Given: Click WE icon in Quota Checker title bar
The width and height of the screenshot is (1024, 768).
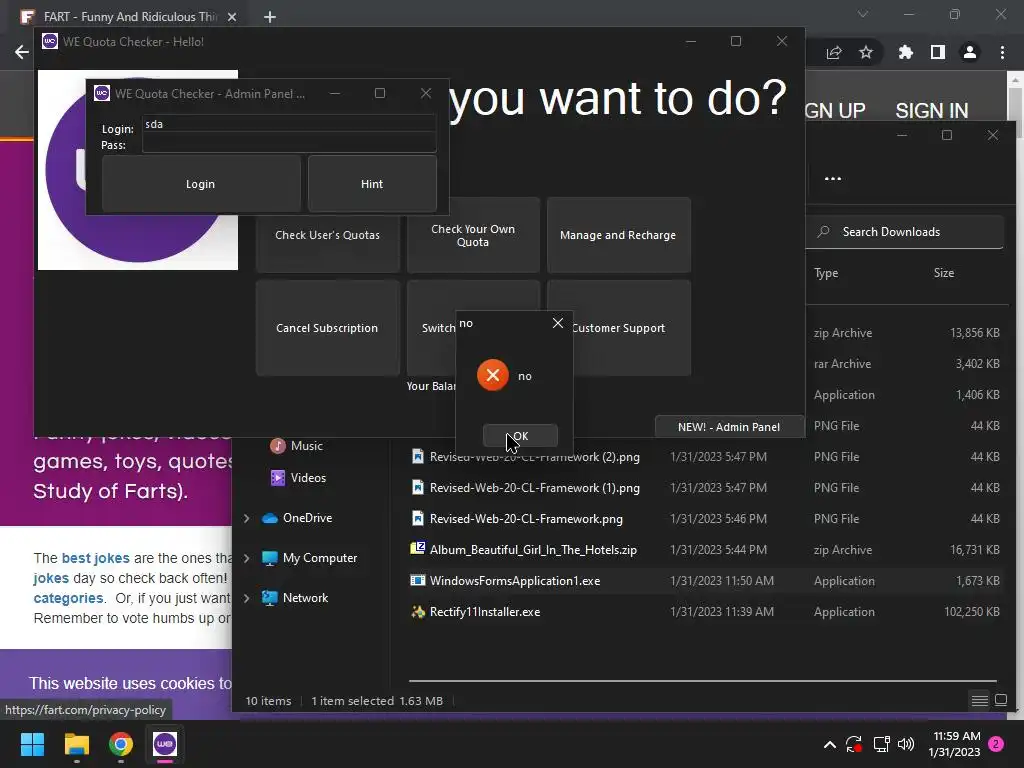Looking at the screenshot, I should coord(50,41).
